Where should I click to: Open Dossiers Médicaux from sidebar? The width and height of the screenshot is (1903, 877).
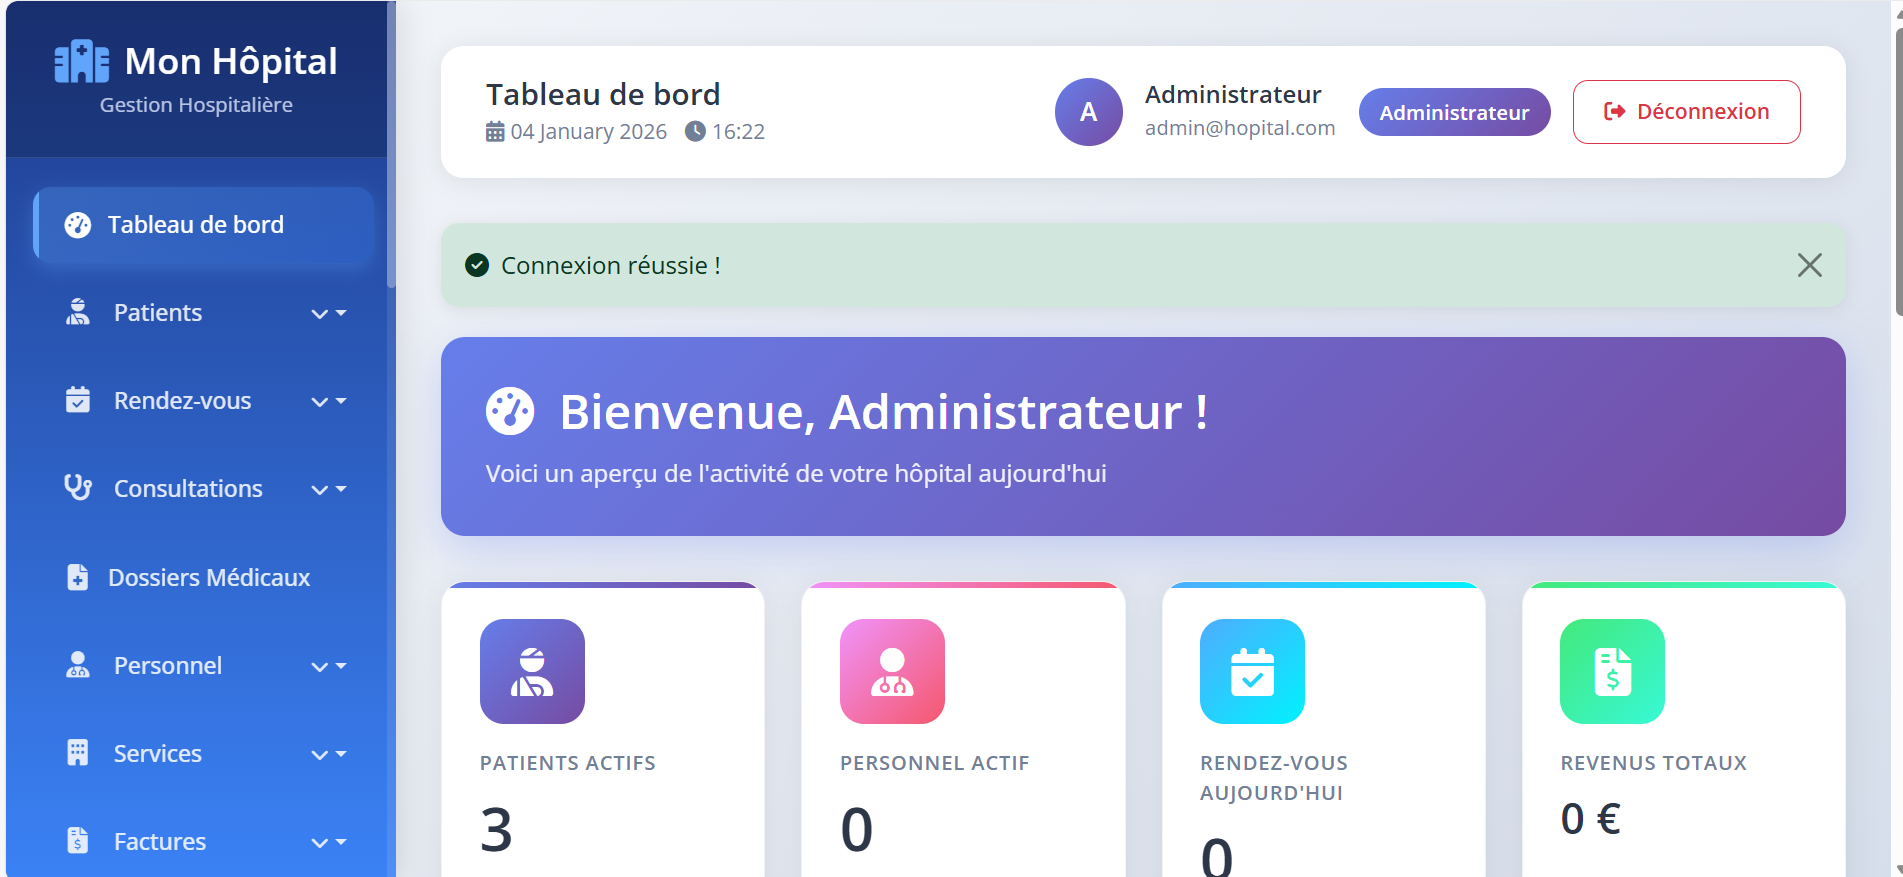tap(208, 578)
